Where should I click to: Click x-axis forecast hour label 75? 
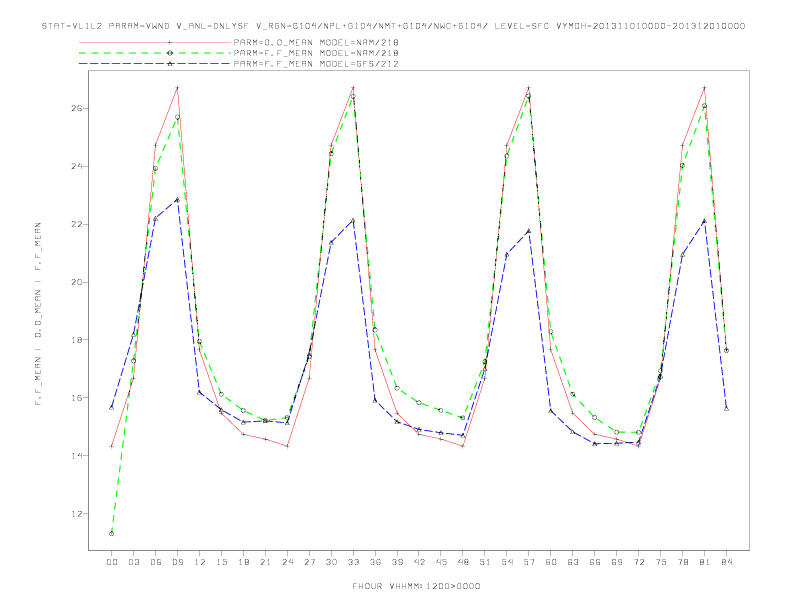click(661, 562)
